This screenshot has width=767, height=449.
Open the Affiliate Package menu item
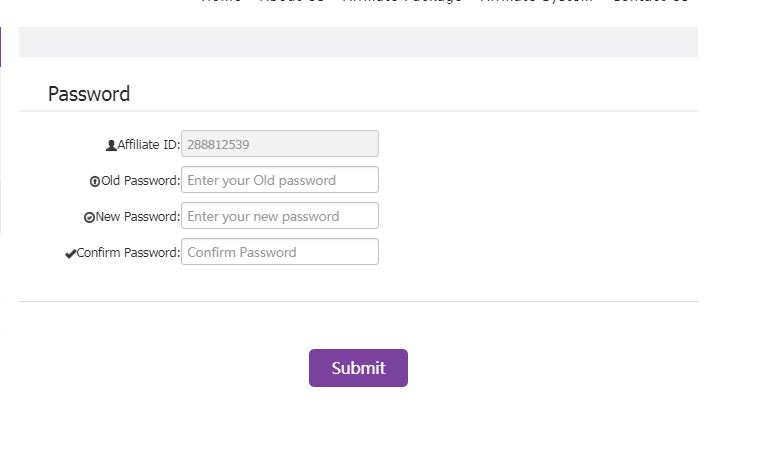401,2
